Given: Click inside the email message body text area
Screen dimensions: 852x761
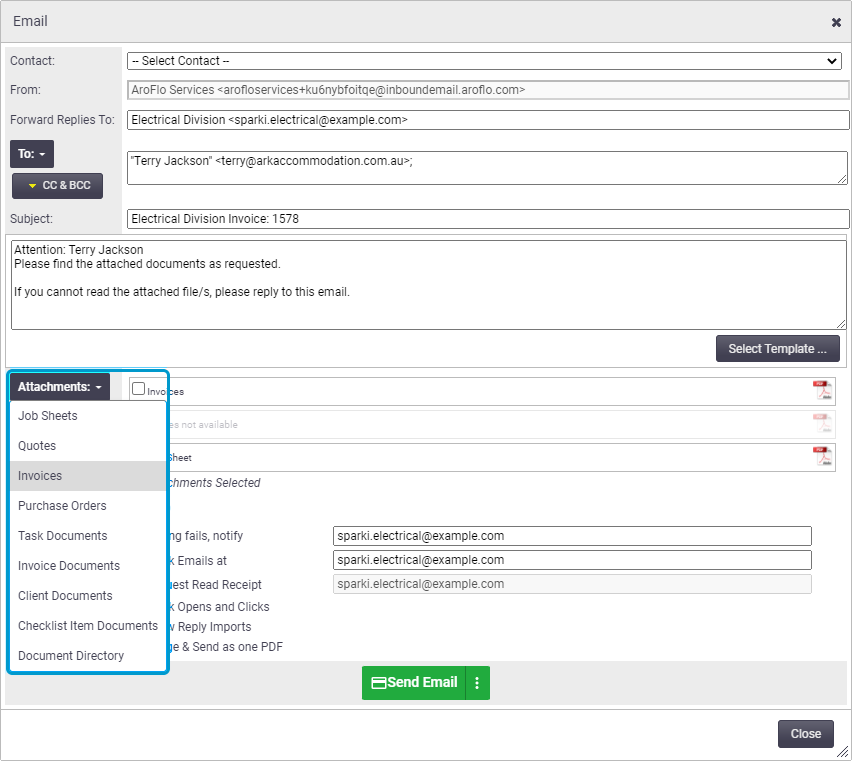Looking at the screenshot, I should 429,285.
